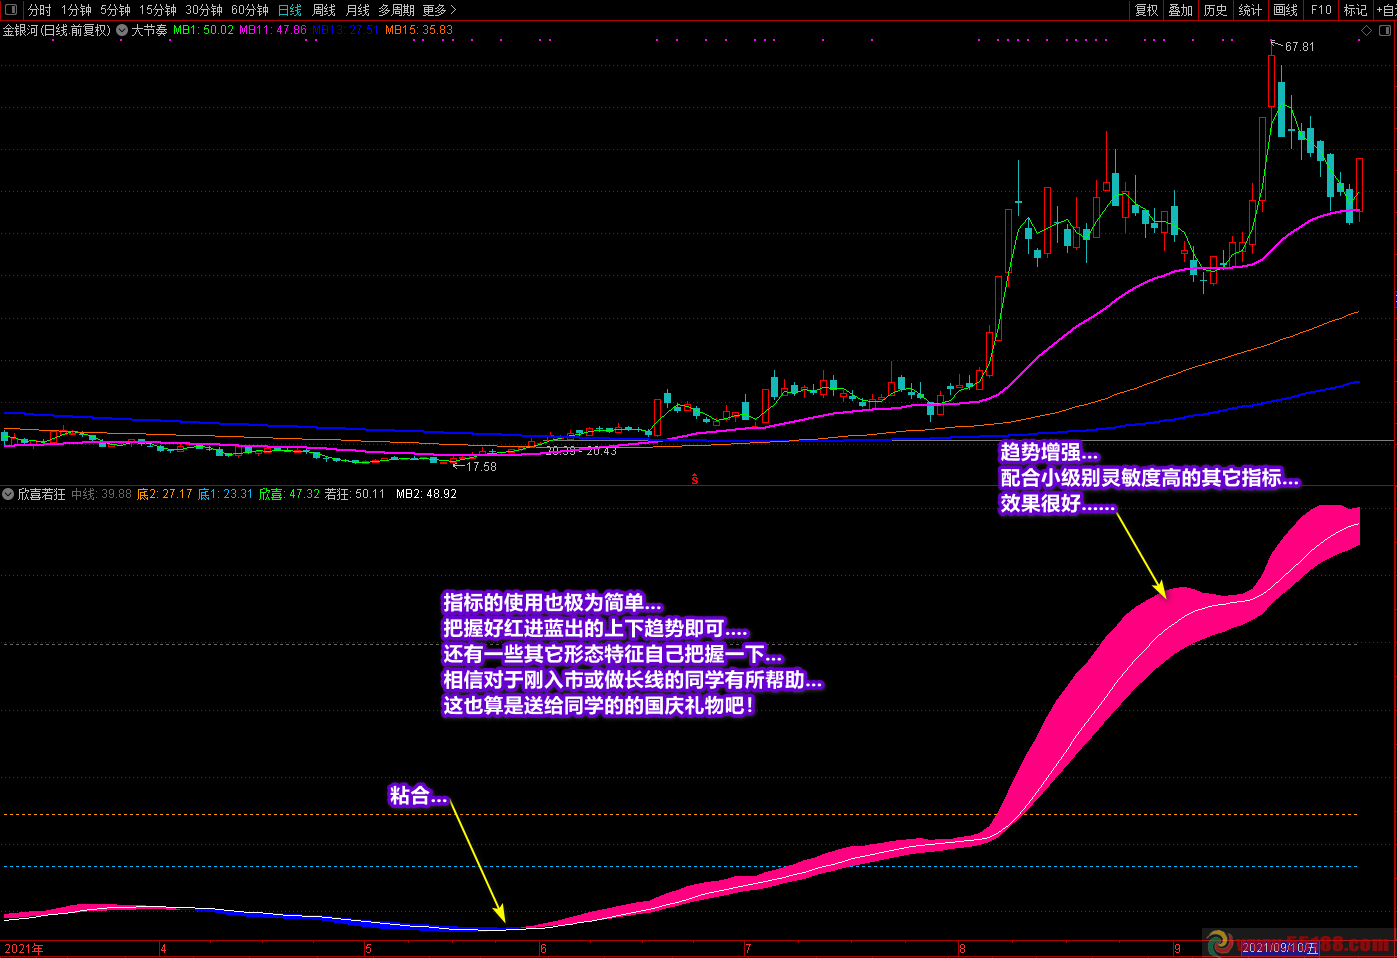Open F10 company information
1397x958 pixels.
[1321, 10]
